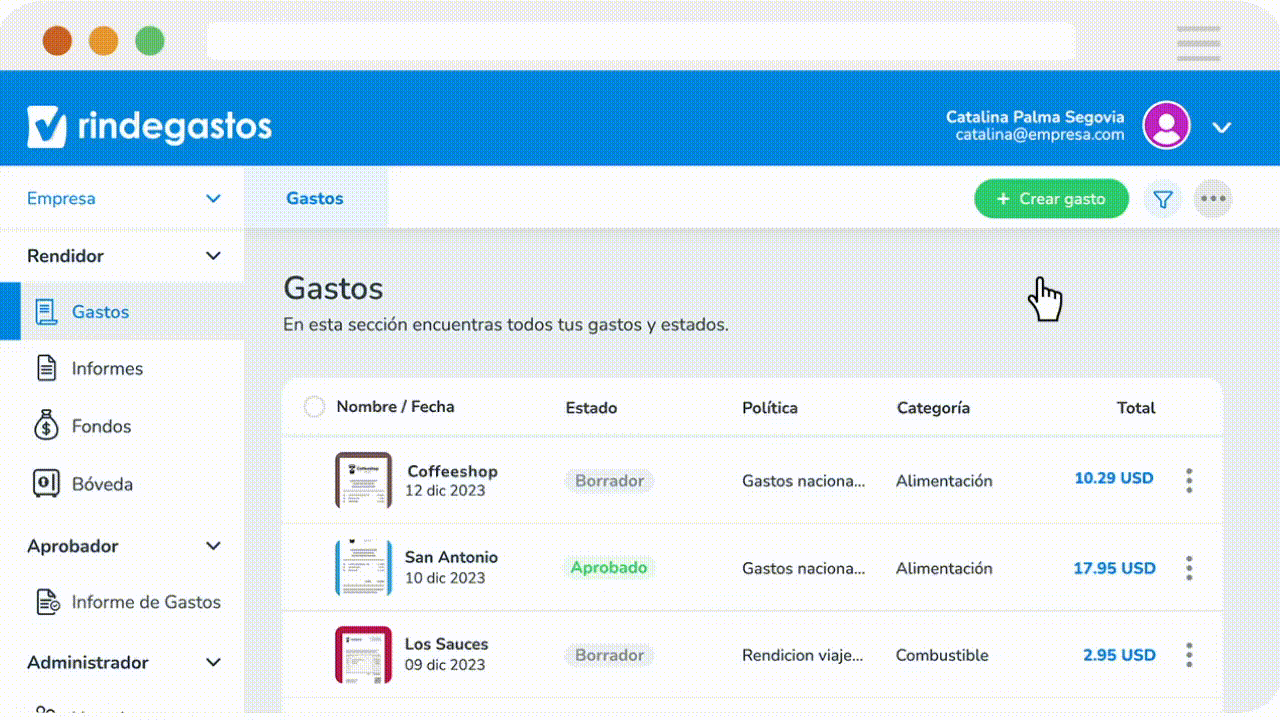Open the row menu for Los Sauces expense
The image size is (1280, 720).
tap(1189, 655)
